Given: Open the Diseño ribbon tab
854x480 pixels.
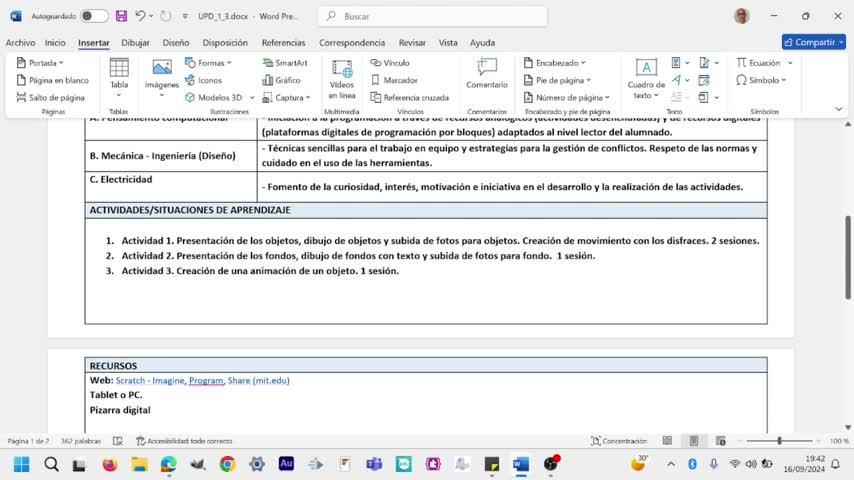Looking at the screenshot, I should (176, 43).
